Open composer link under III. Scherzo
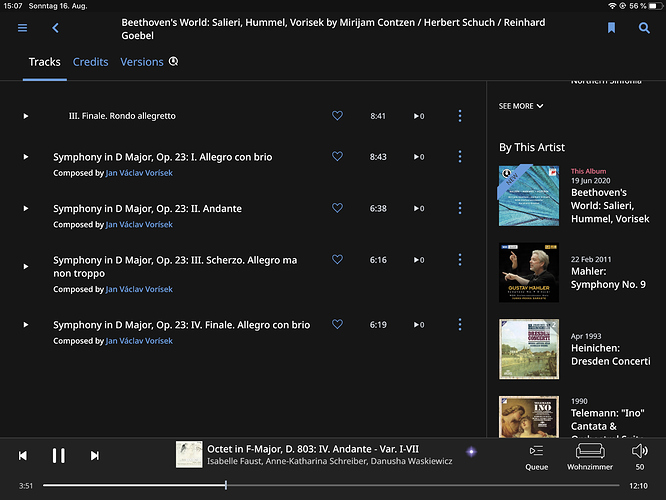The width and height of the screenshot is (666, 500). [139, 289]
